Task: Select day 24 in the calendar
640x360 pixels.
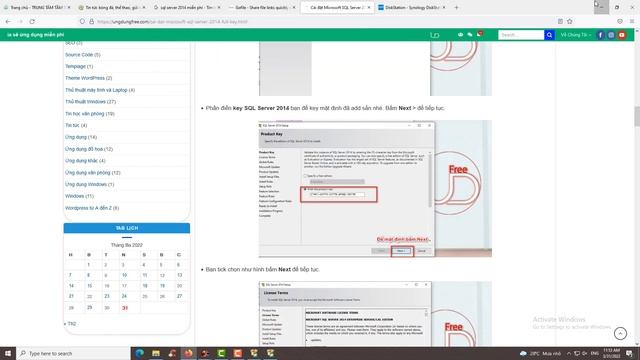Action: click(124, 296)
